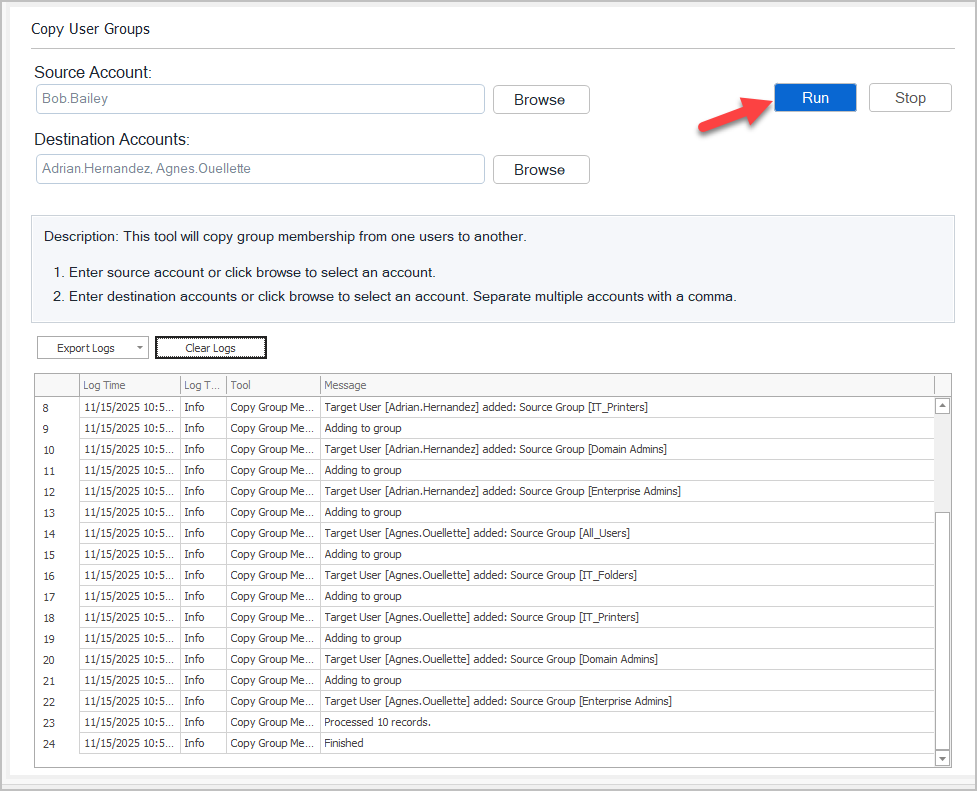Browse for the Destination Accounts
977x791 pixels.
click(x=540, y=170)
